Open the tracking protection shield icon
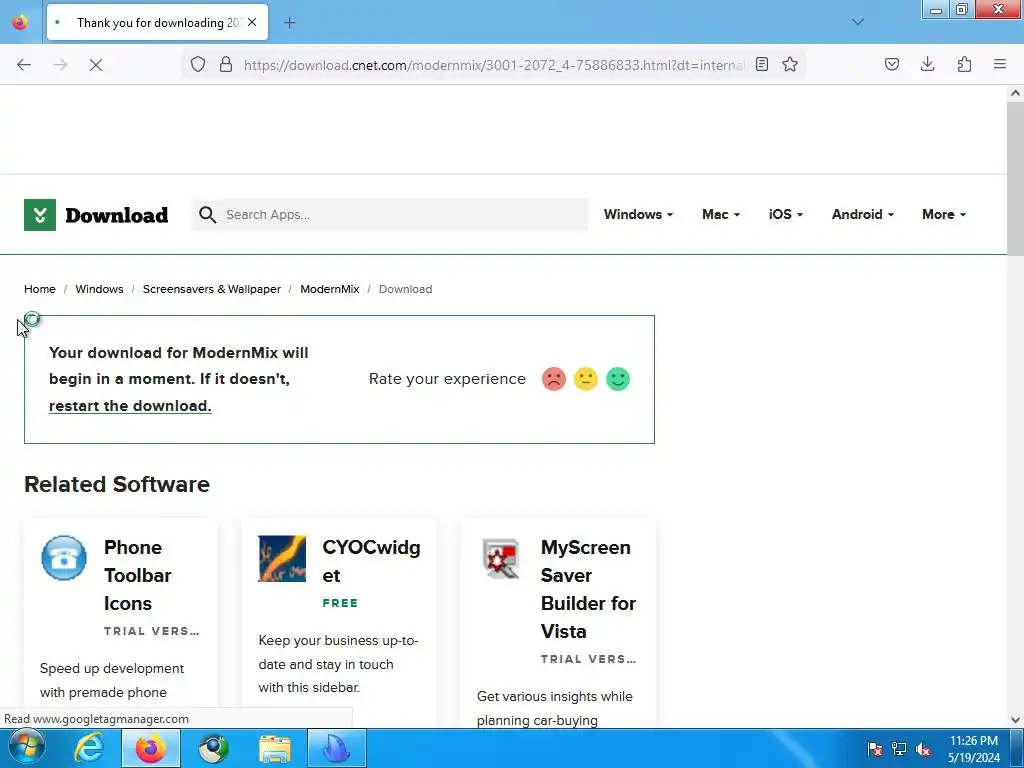This screenshot has width=1024, height=768. click(x=198, y=64)
